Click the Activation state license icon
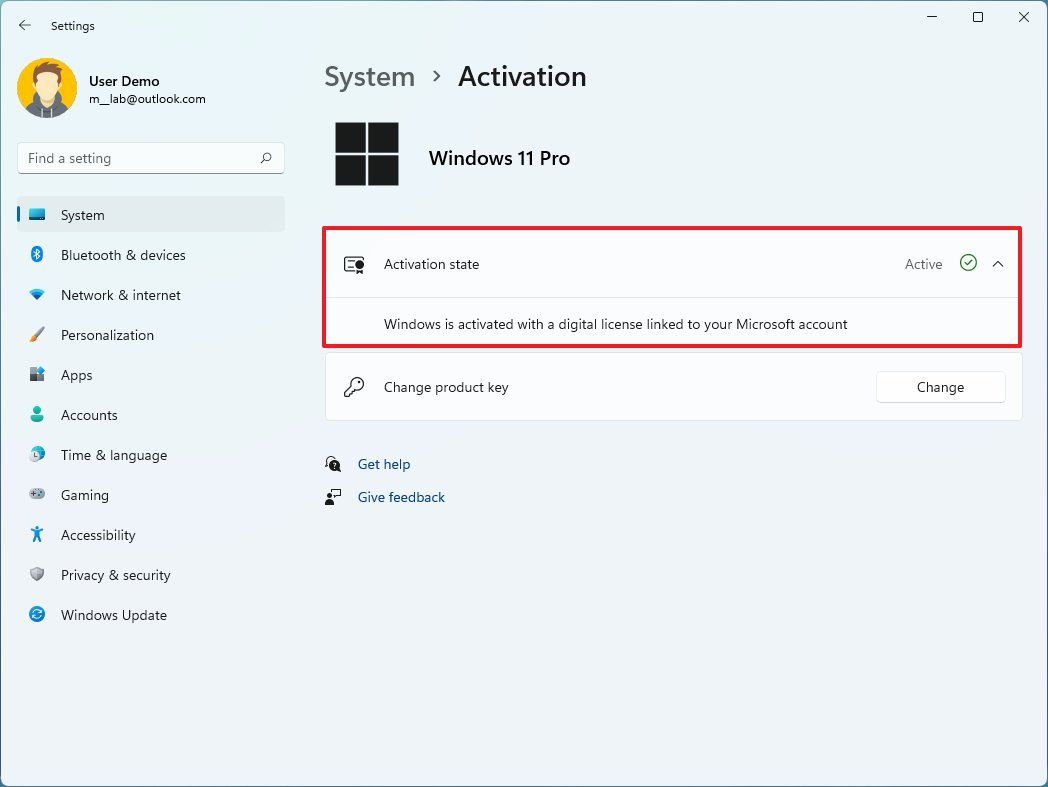Screen dimensions: 1048x787 [x=354, y=264]
